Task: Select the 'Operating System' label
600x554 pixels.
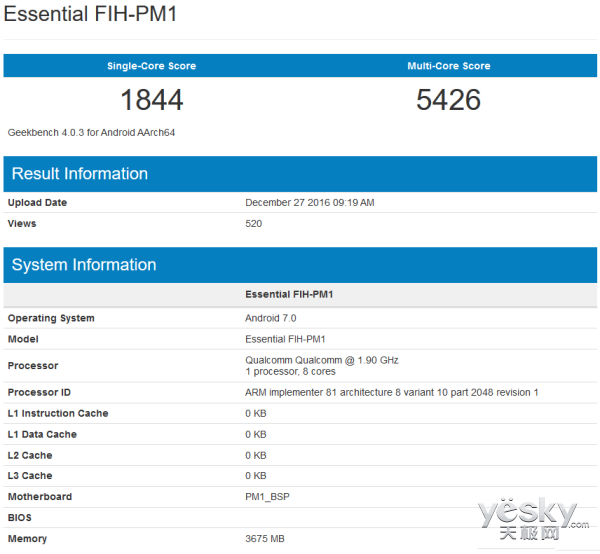Action: click(51, 318)
